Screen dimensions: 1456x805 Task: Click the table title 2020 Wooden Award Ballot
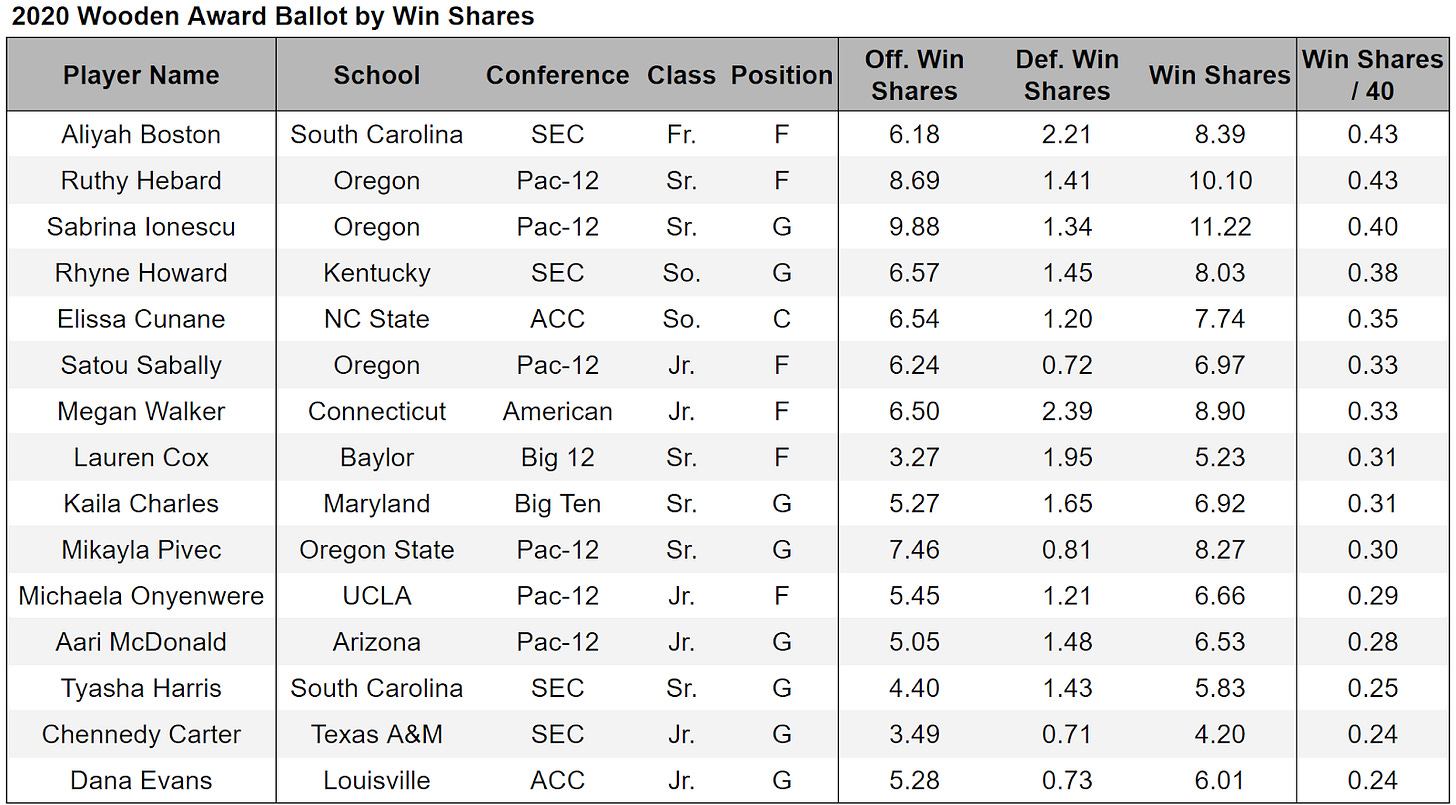click(273, 16)
